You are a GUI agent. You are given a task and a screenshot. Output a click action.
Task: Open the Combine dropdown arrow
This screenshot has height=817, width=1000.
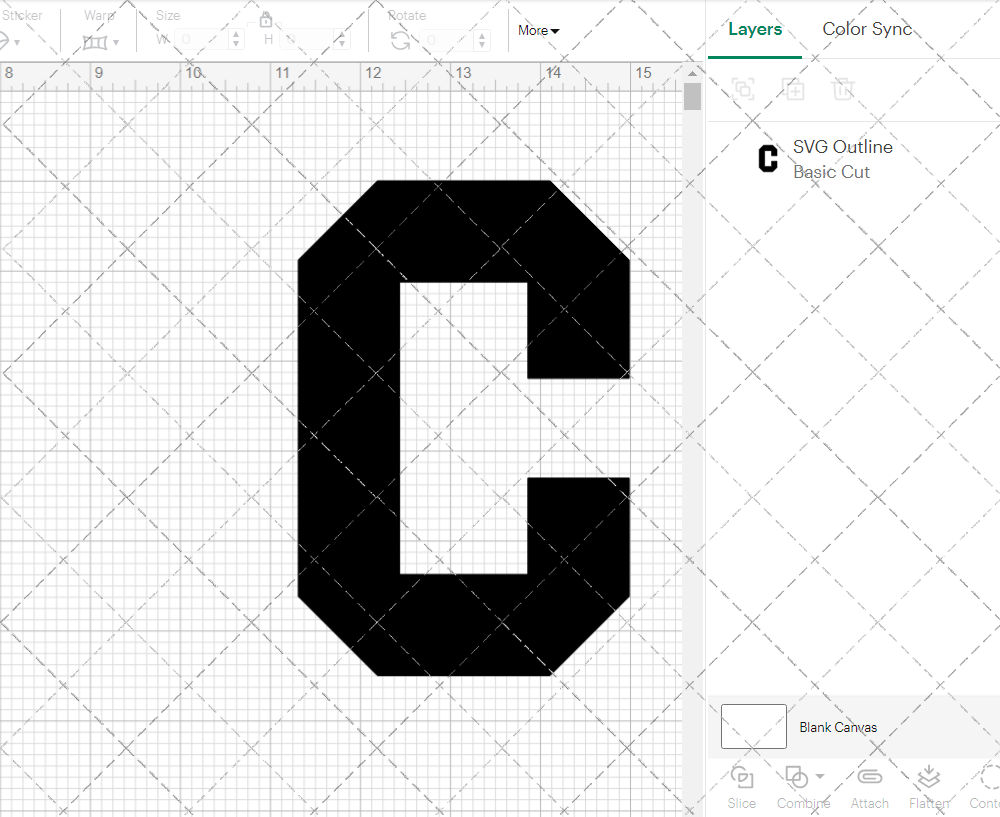click(820, 776)
